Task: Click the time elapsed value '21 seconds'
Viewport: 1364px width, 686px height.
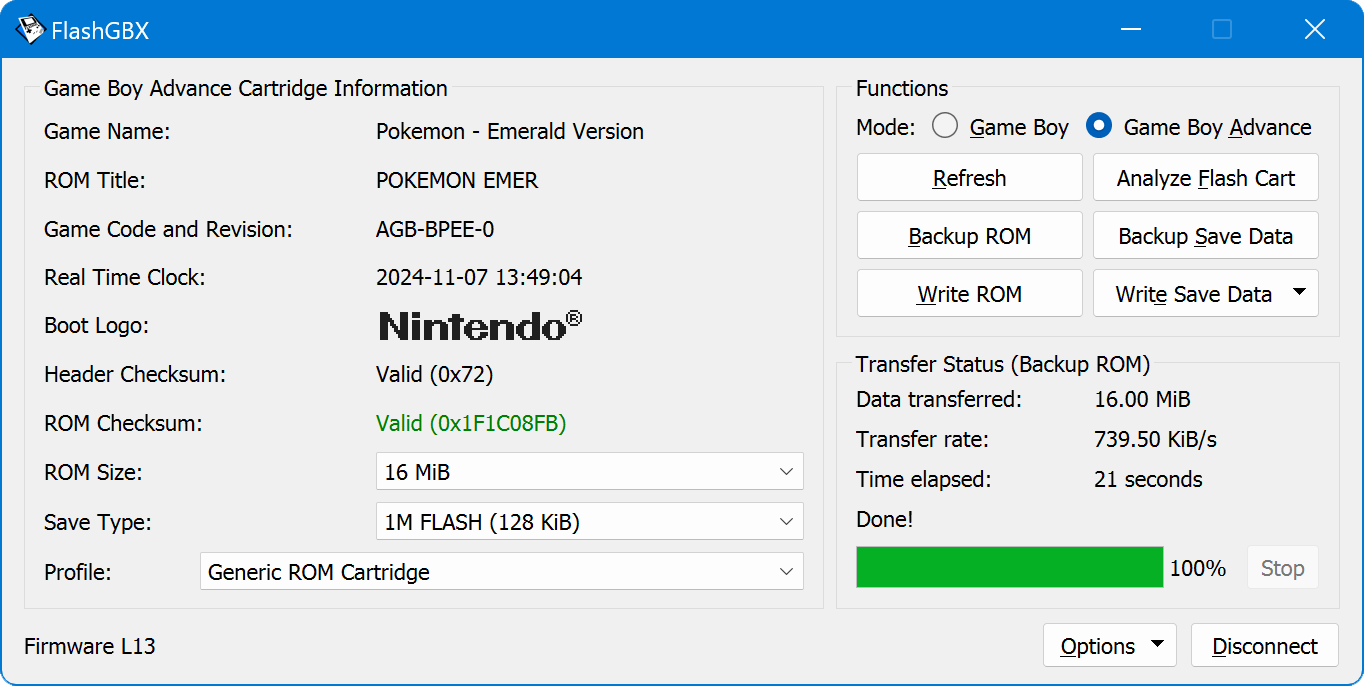Action: tap(1149, 479)
